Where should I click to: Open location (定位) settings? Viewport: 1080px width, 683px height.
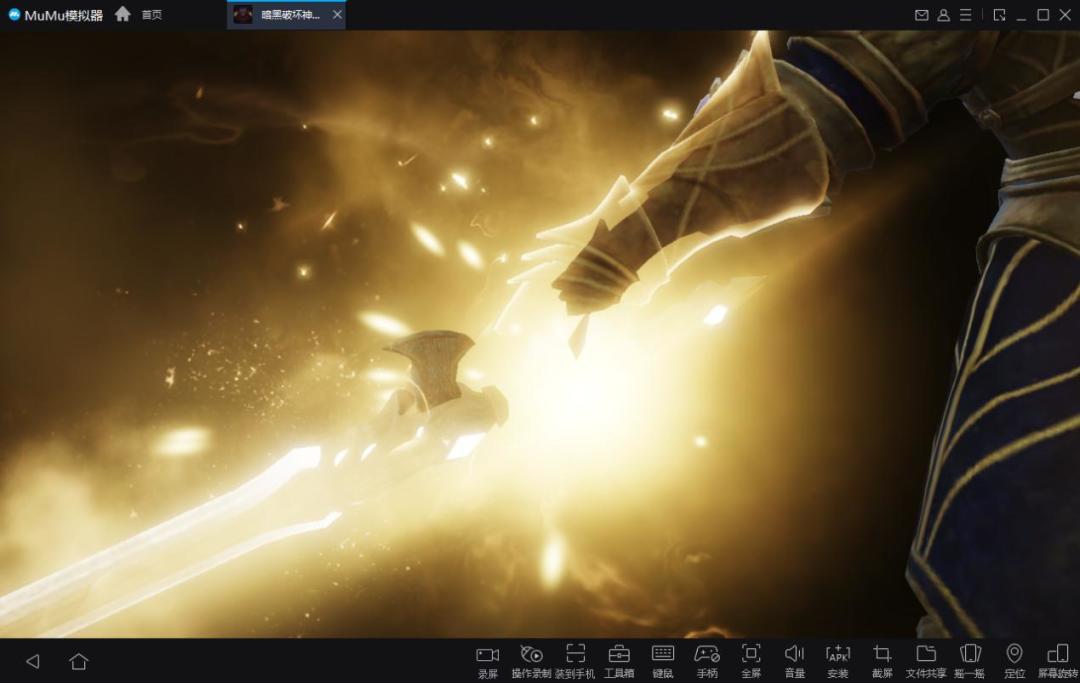(x=1014, y=662)
